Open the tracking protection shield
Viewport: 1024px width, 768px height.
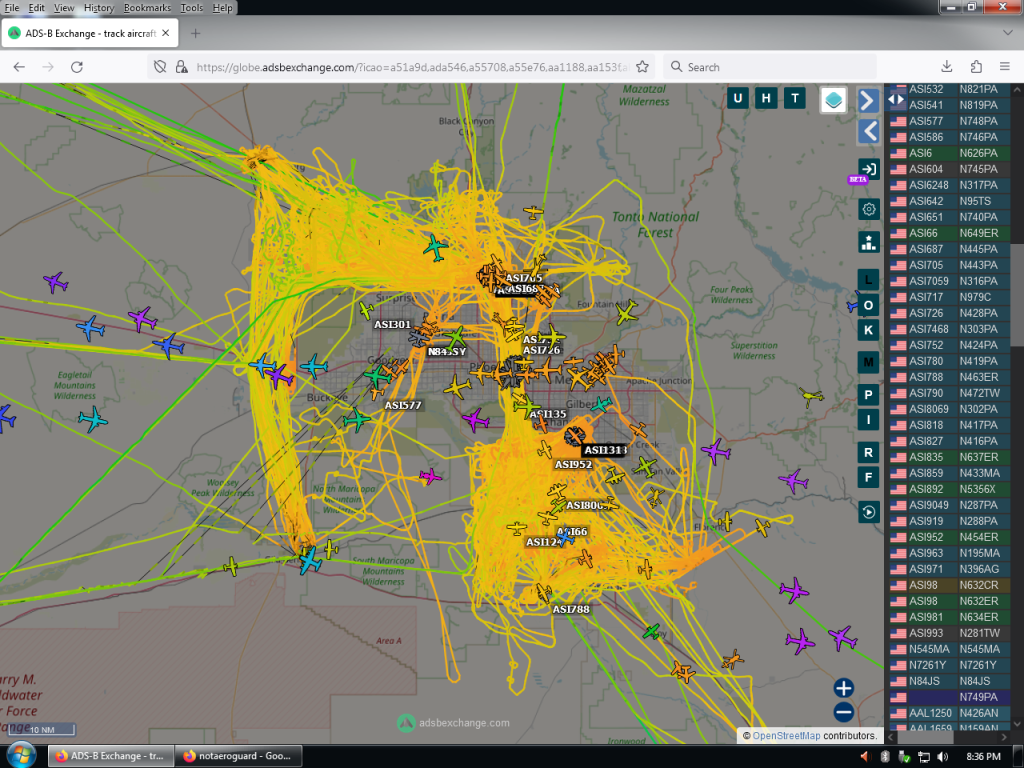[x=160, y=67]
